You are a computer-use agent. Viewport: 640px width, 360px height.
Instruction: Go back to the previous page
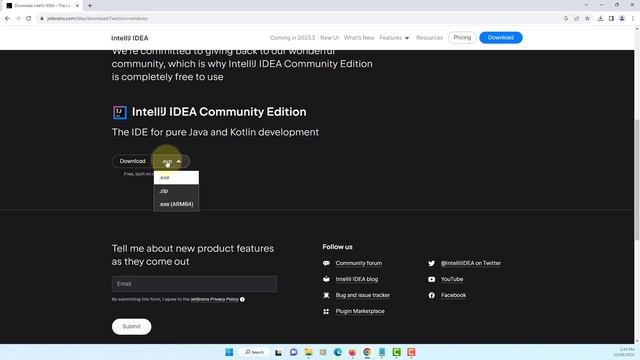(x=7, y=18)
